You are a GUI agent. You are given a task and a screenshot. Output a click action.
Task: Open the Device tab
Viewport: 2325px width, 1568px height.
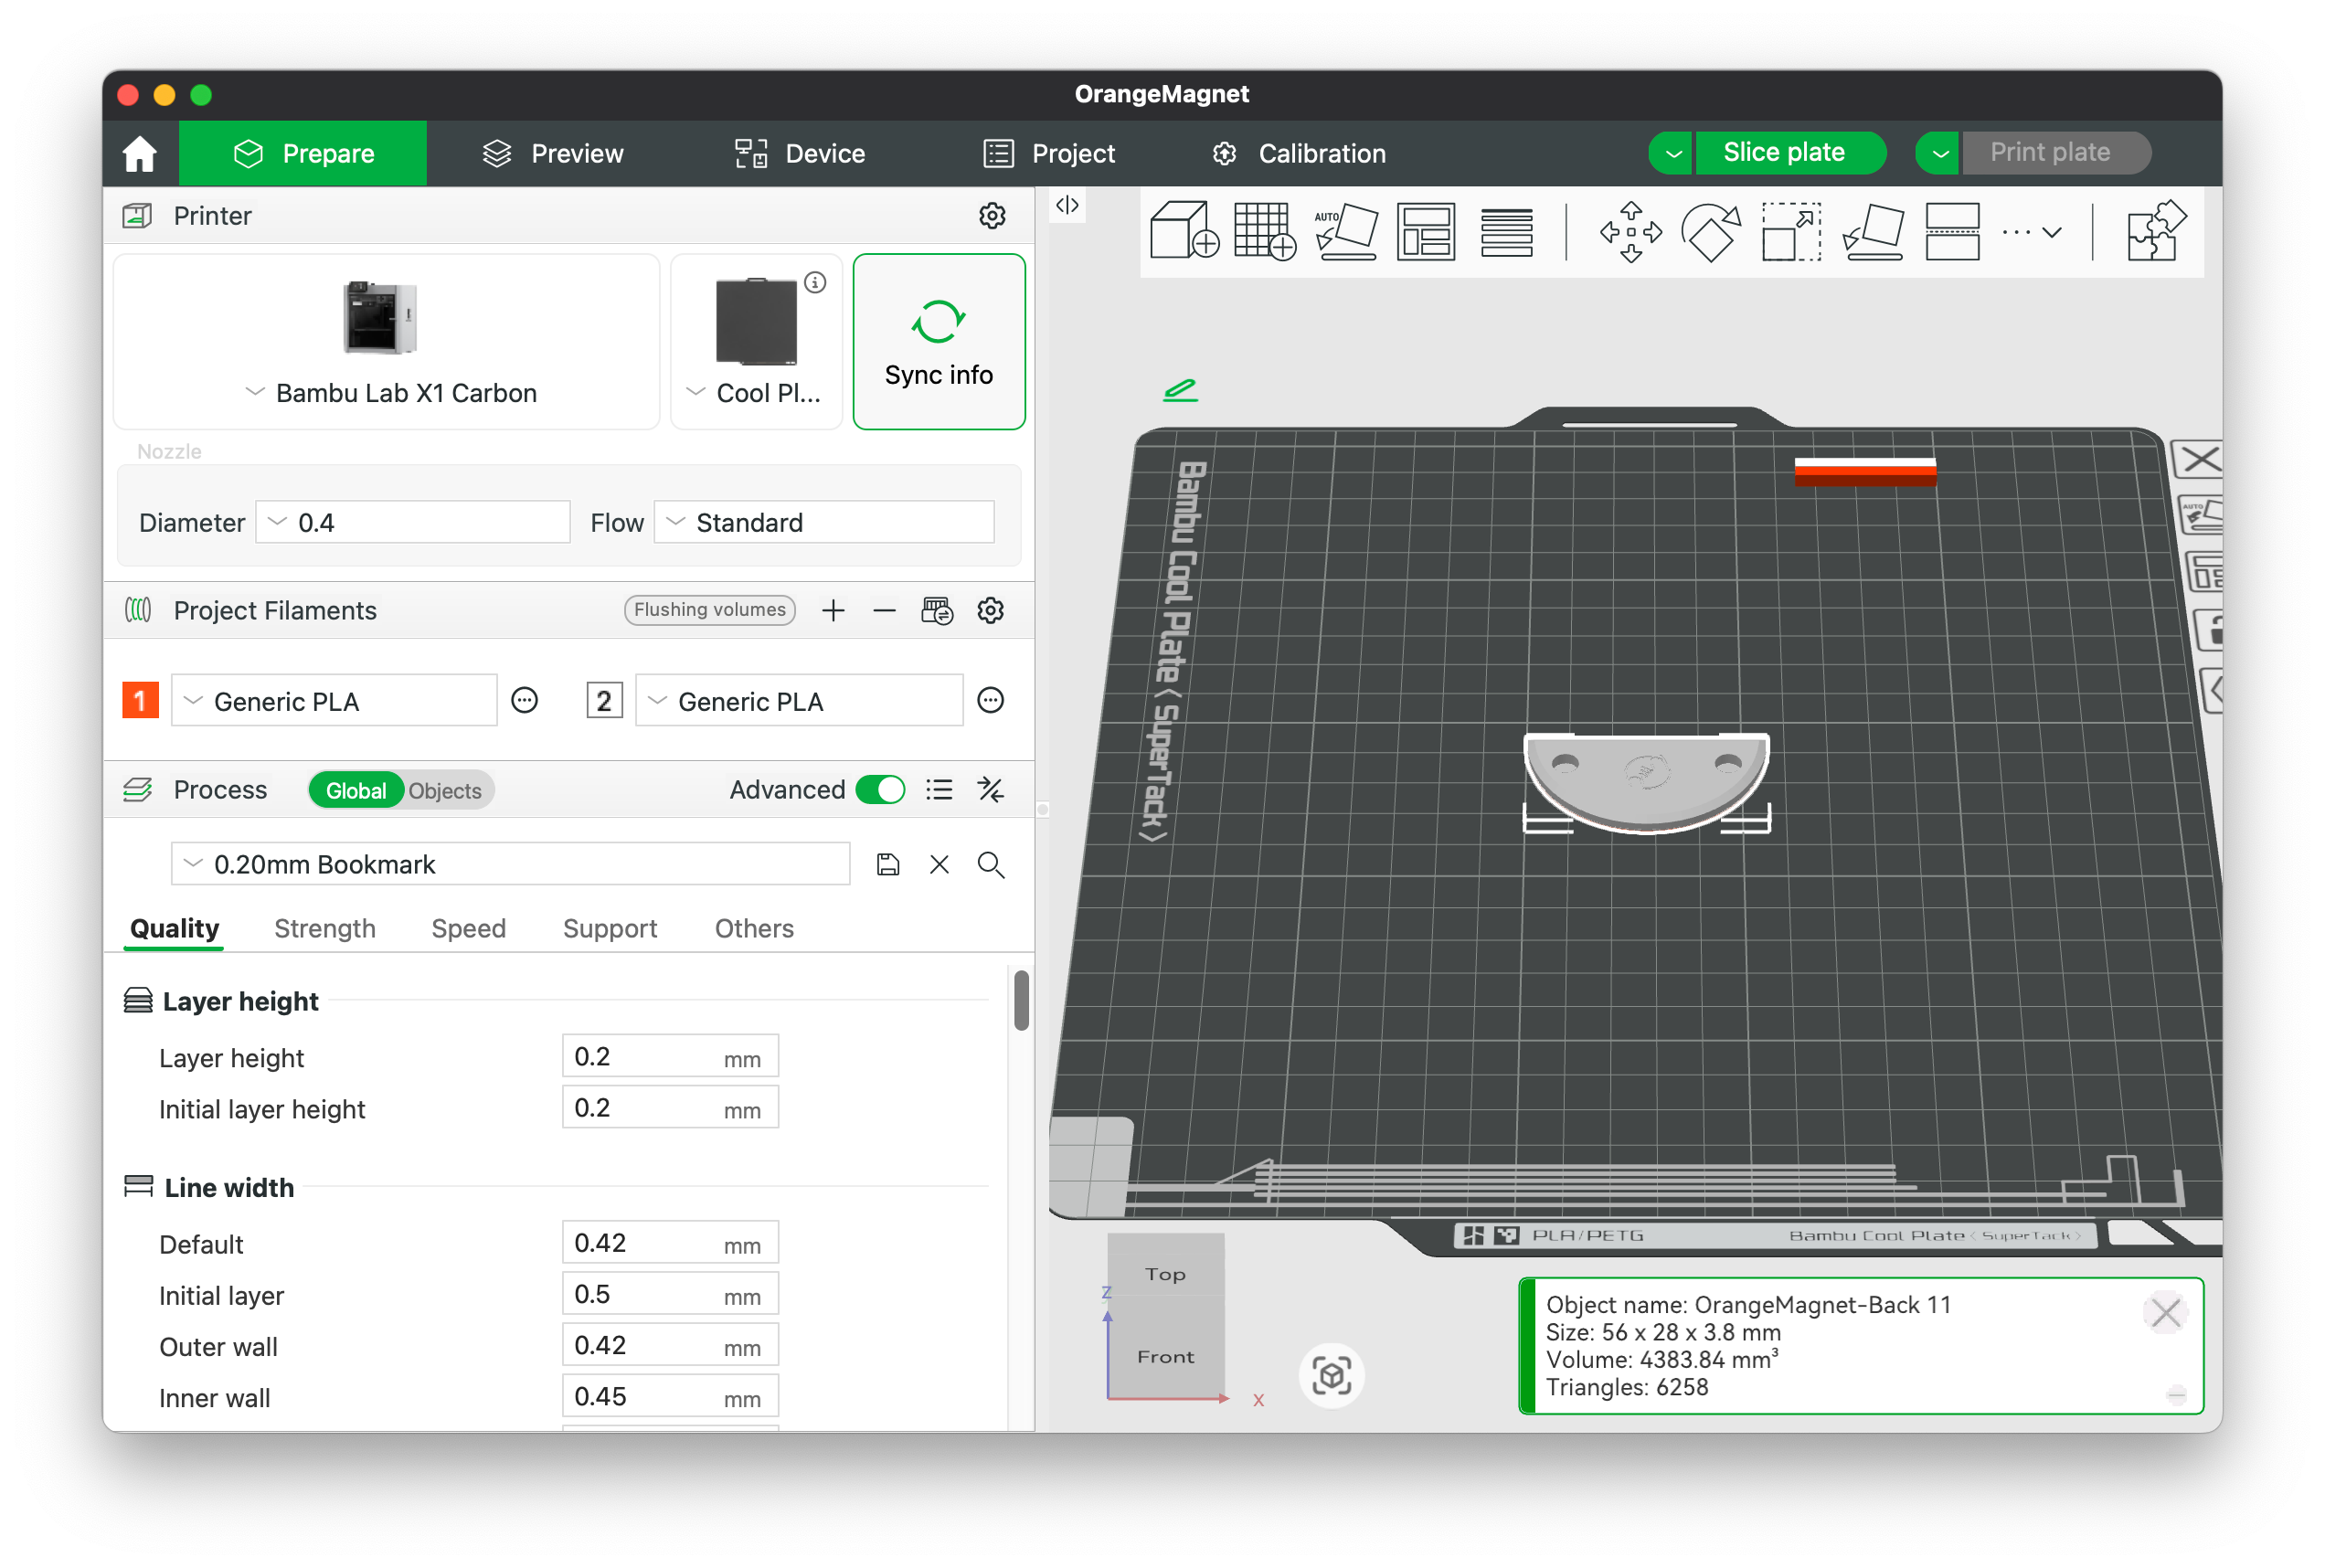[x=799, y=153]
